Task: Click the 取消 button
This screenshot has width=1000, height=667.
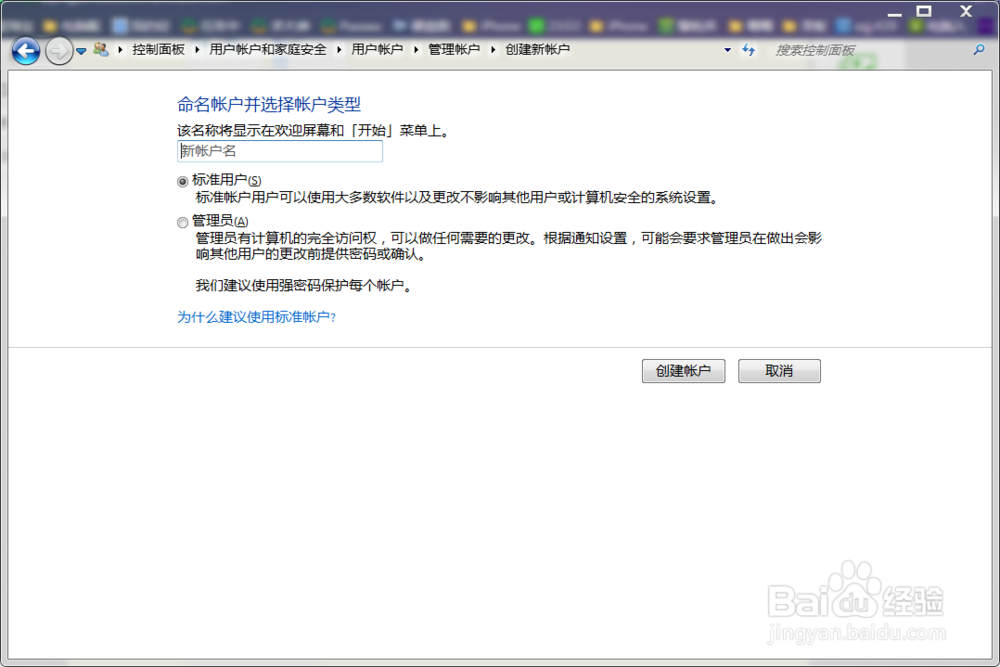Action: 779,370
